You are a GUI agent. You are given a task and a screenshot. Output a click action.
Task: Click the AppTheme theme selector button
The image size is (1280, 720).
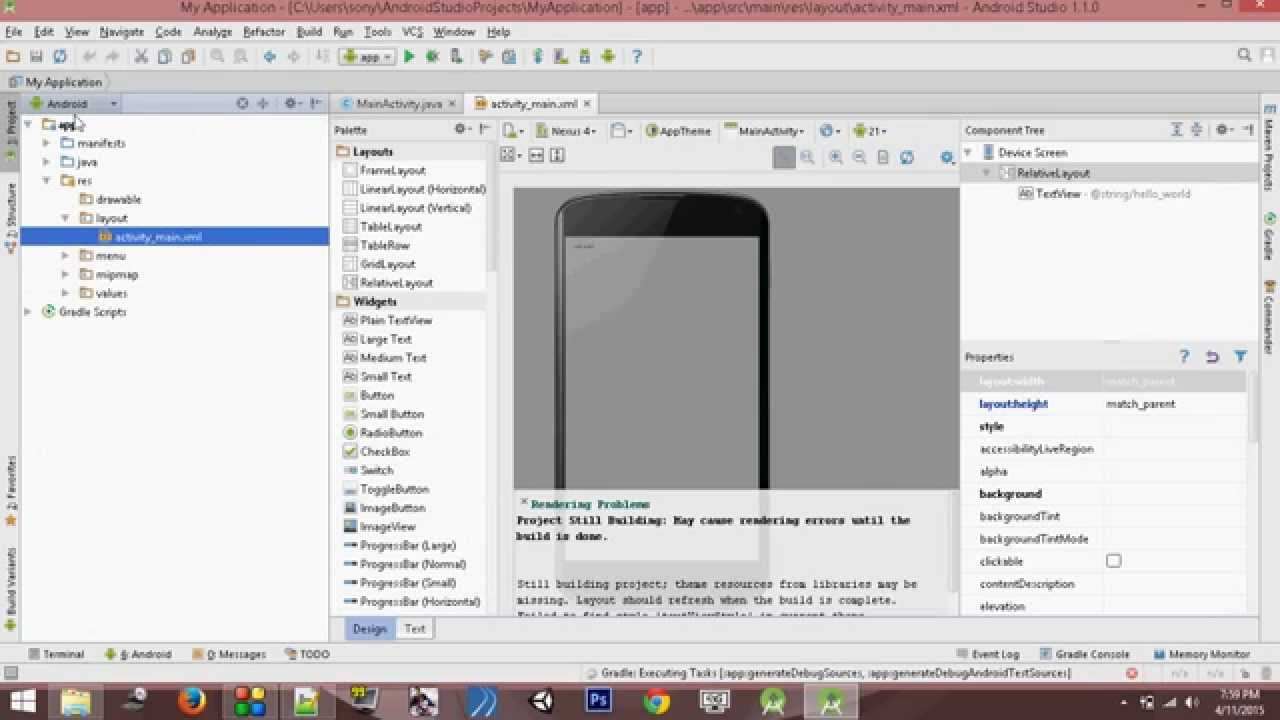679,130
